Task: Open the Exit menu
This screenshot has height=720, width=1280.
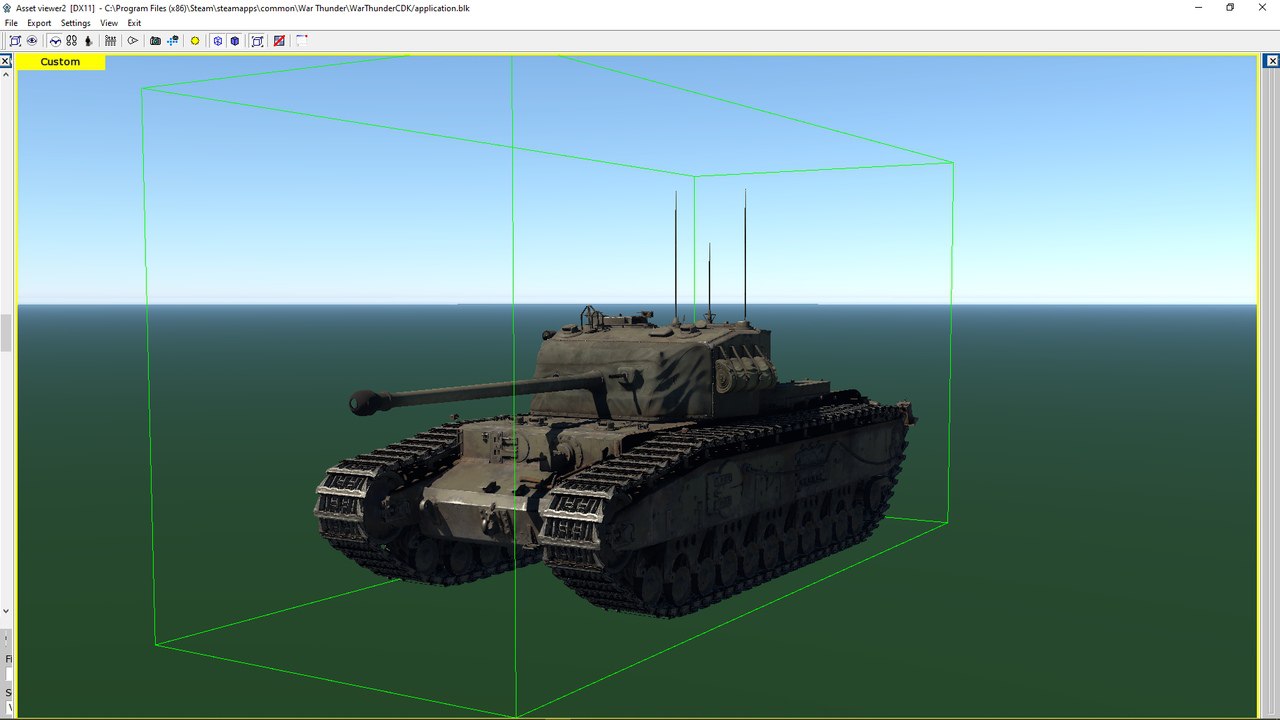Action: (134, 23)
